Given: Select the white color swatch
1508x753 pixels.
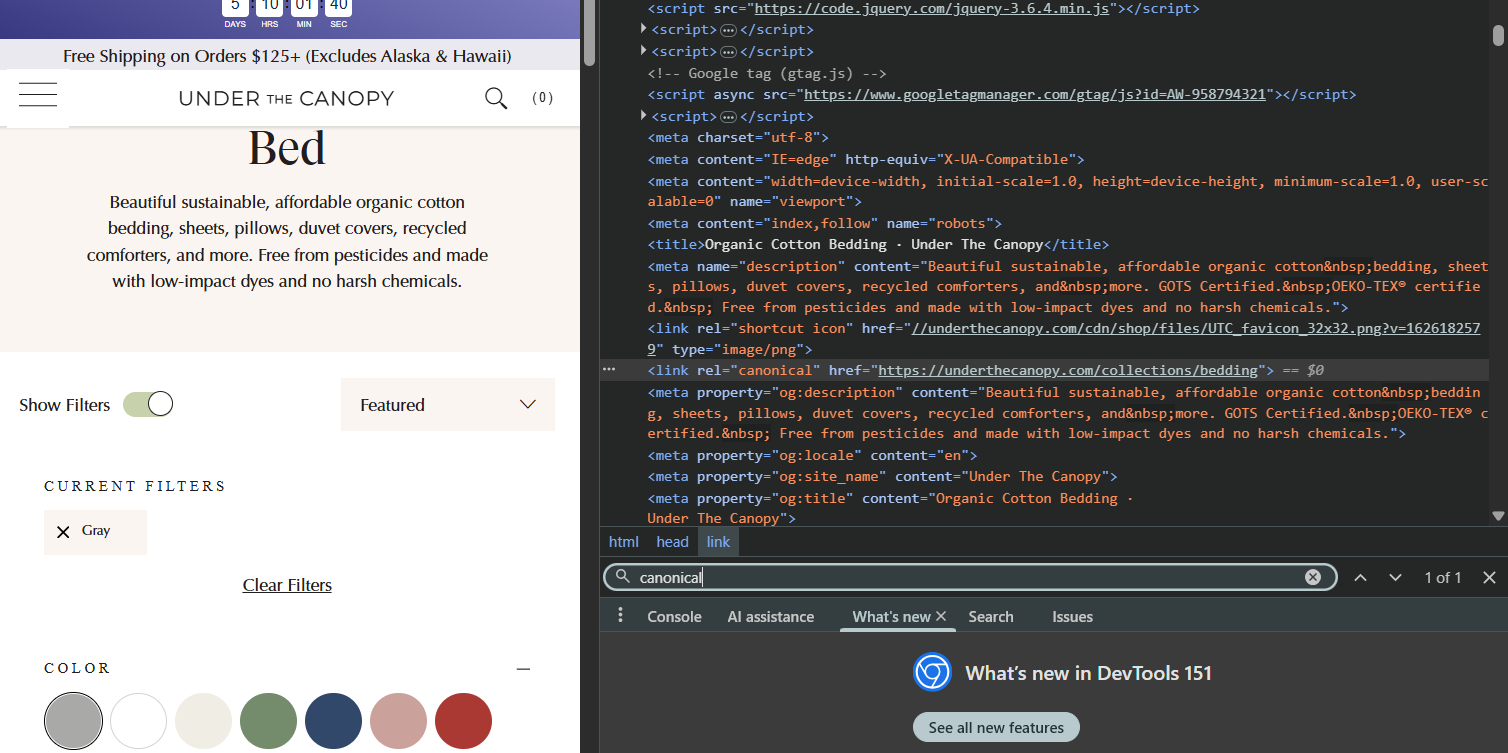Looking at the screenshot, I should tap(138, 721).
